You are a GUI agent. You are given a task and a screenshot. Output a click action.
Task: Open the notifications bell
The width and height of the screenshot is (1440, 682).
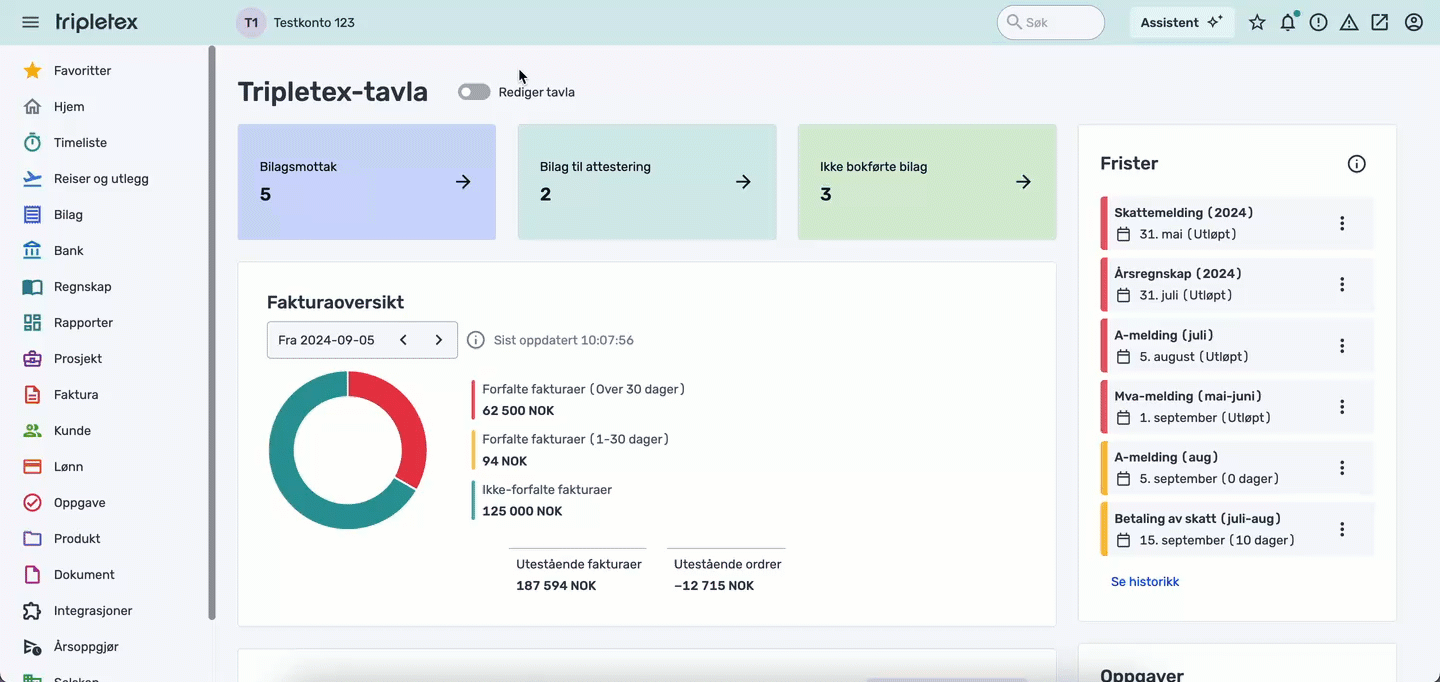[1288, 22]
